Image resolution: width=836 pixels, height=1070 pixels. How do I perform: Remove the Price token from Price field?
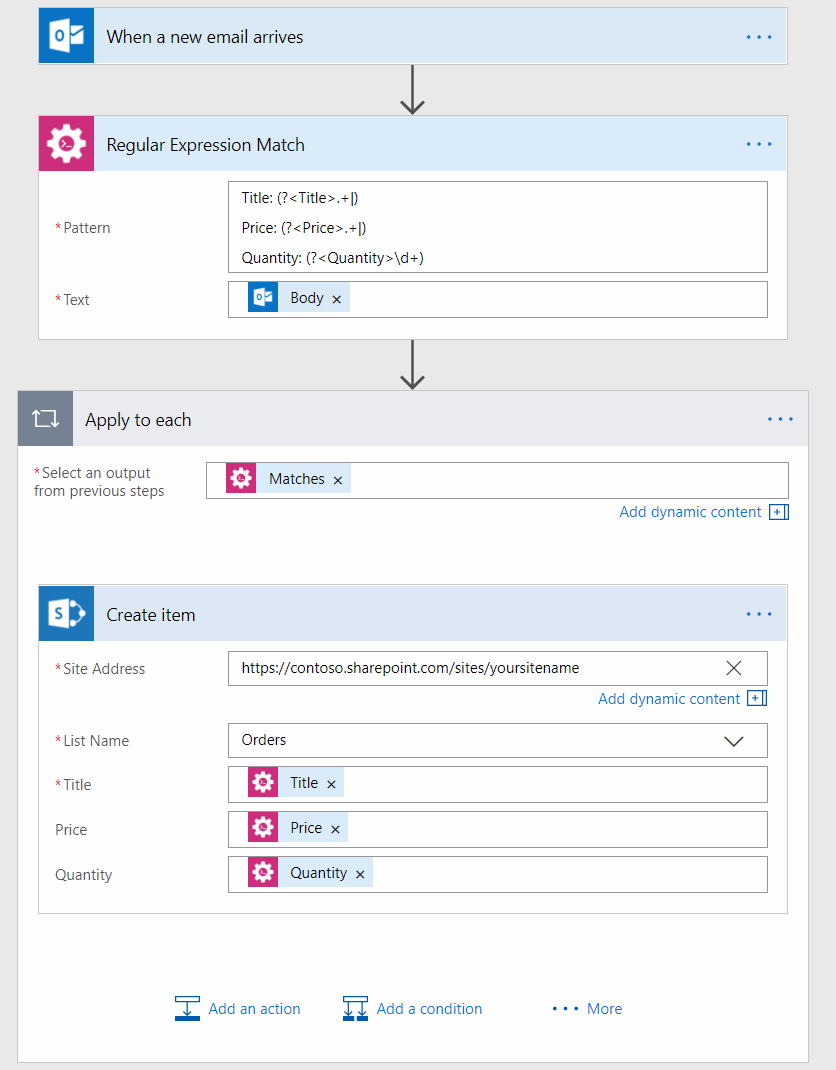tap(333, 828)
